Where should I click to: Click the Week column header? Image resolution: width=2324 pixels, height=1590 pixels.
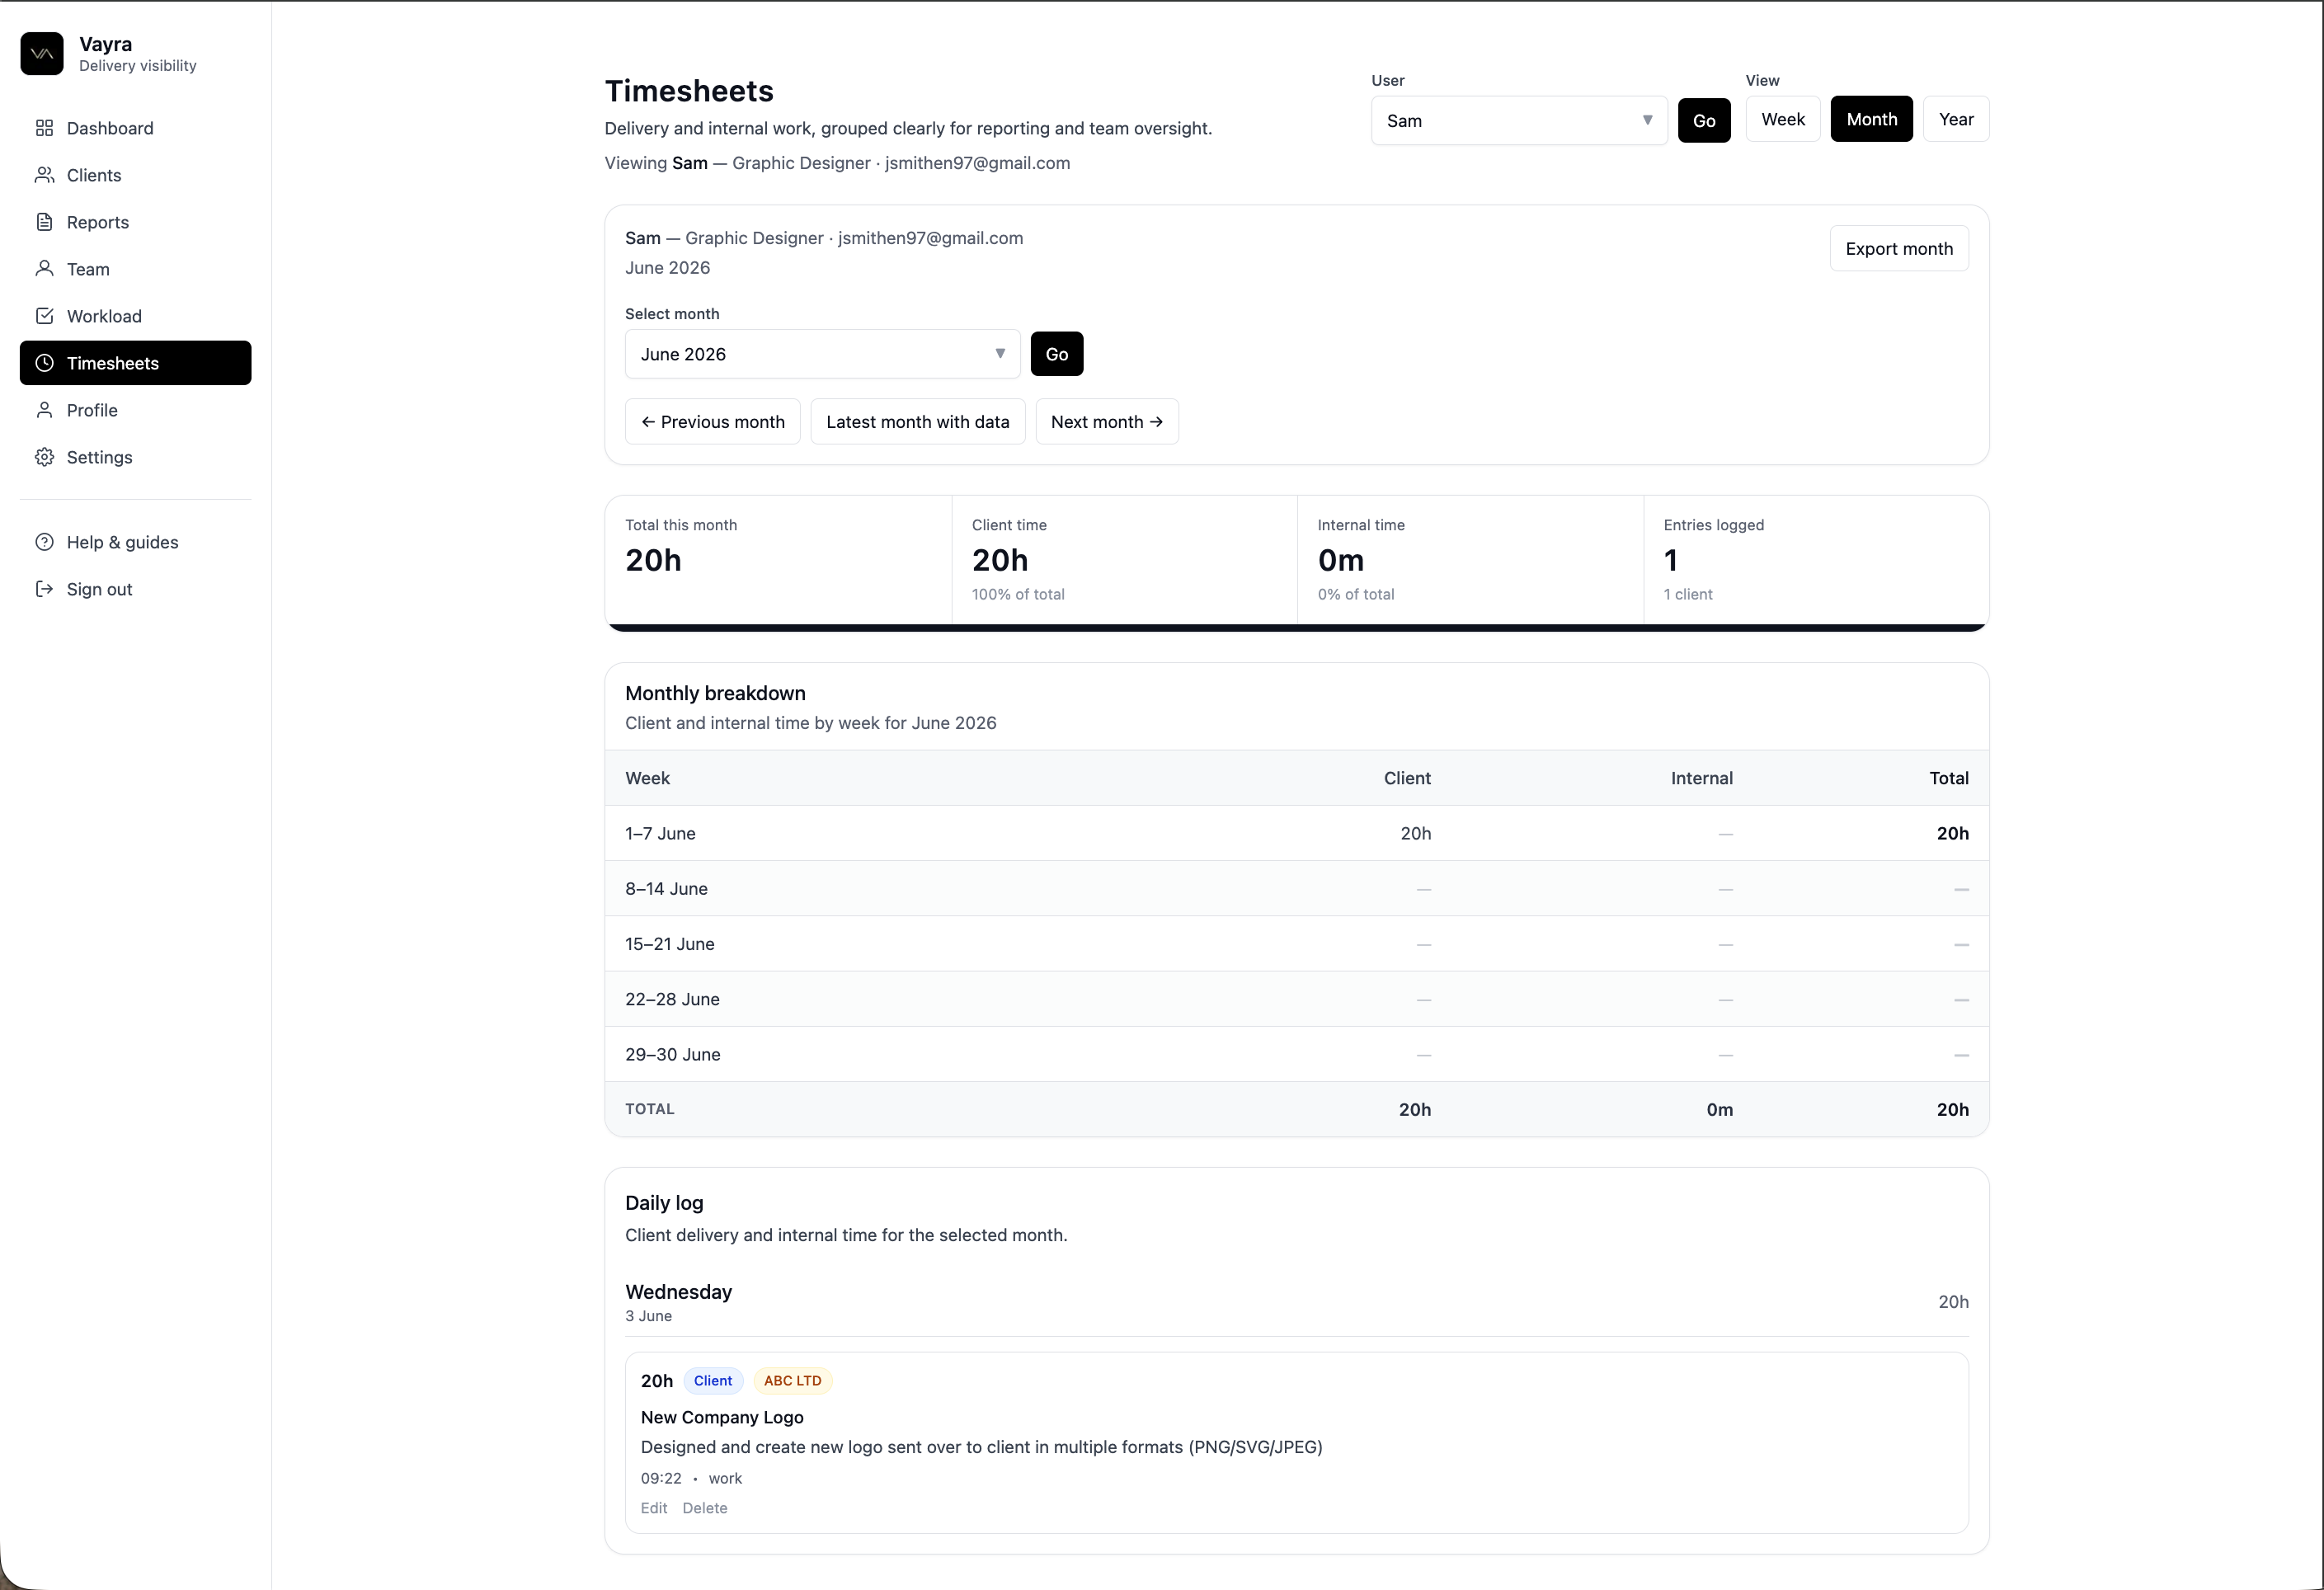click(647, 778)
